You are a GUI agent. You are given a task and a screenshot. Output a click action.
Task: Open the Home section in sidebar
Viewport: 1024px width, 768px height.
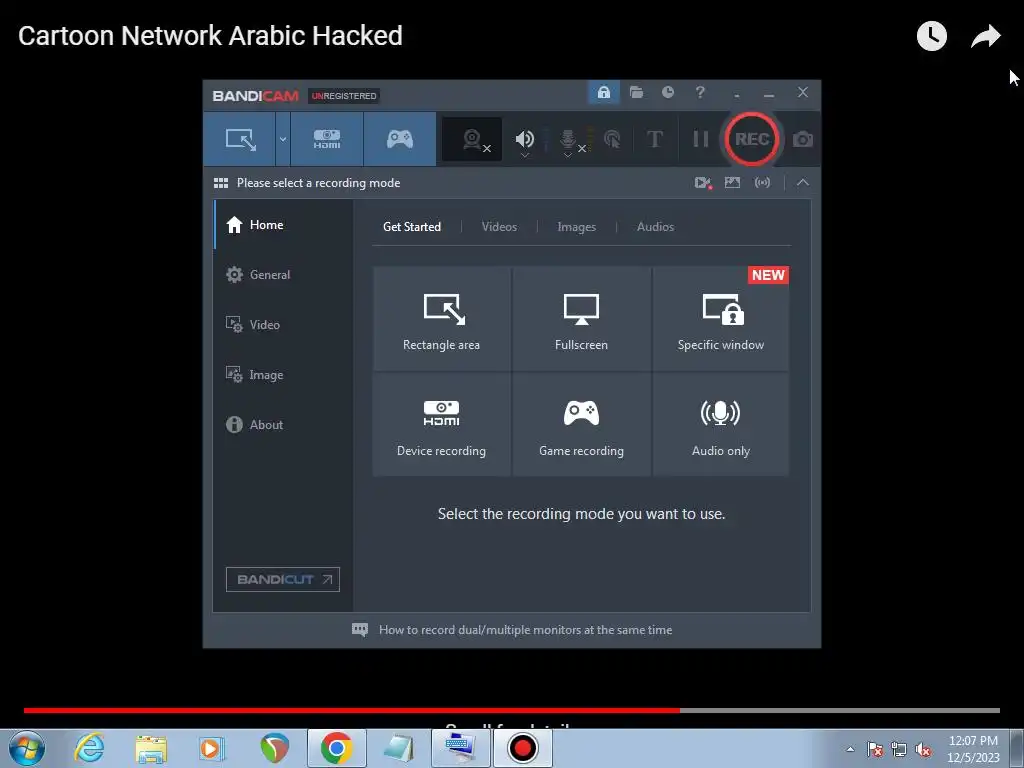tap(283, 225)
